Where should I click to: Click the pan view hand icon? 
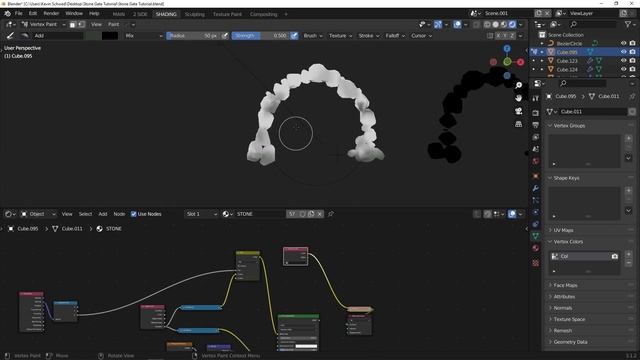pos(518,98)
